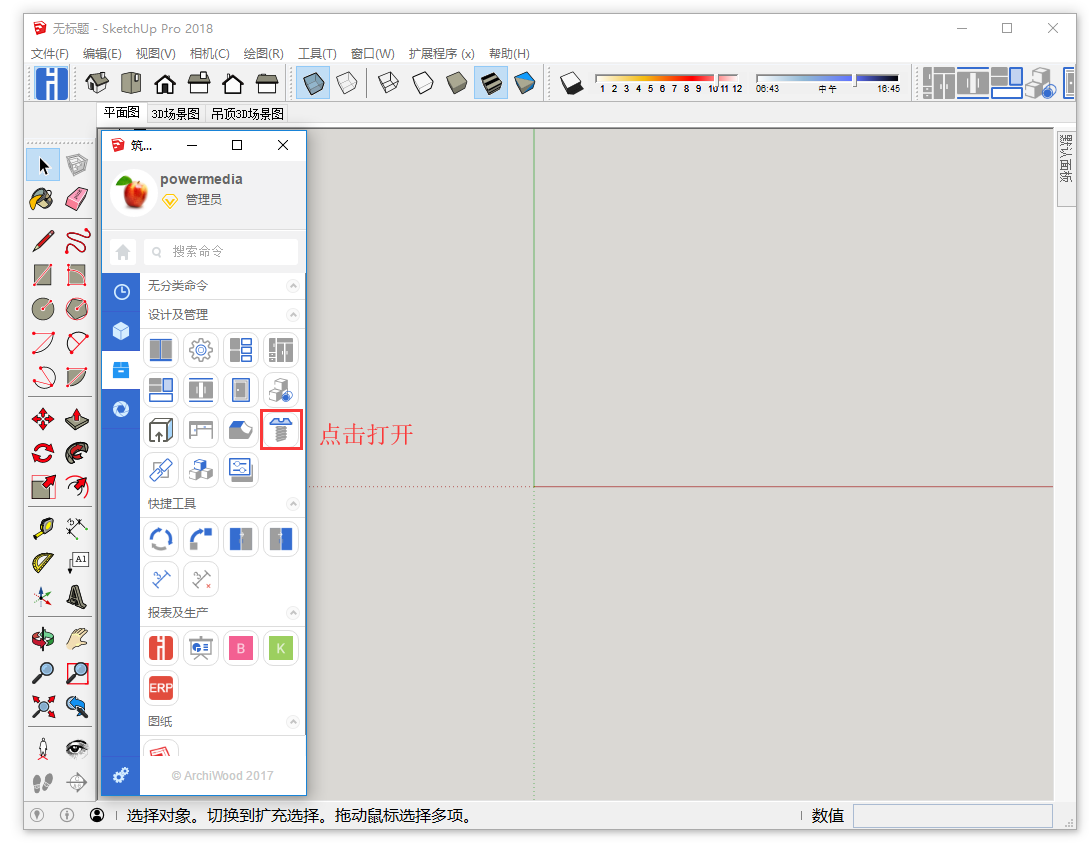The width and height of the screenshot is (1089, 846).
Task: Switch to the 3D场景图 tab
Action: point(175,114)
